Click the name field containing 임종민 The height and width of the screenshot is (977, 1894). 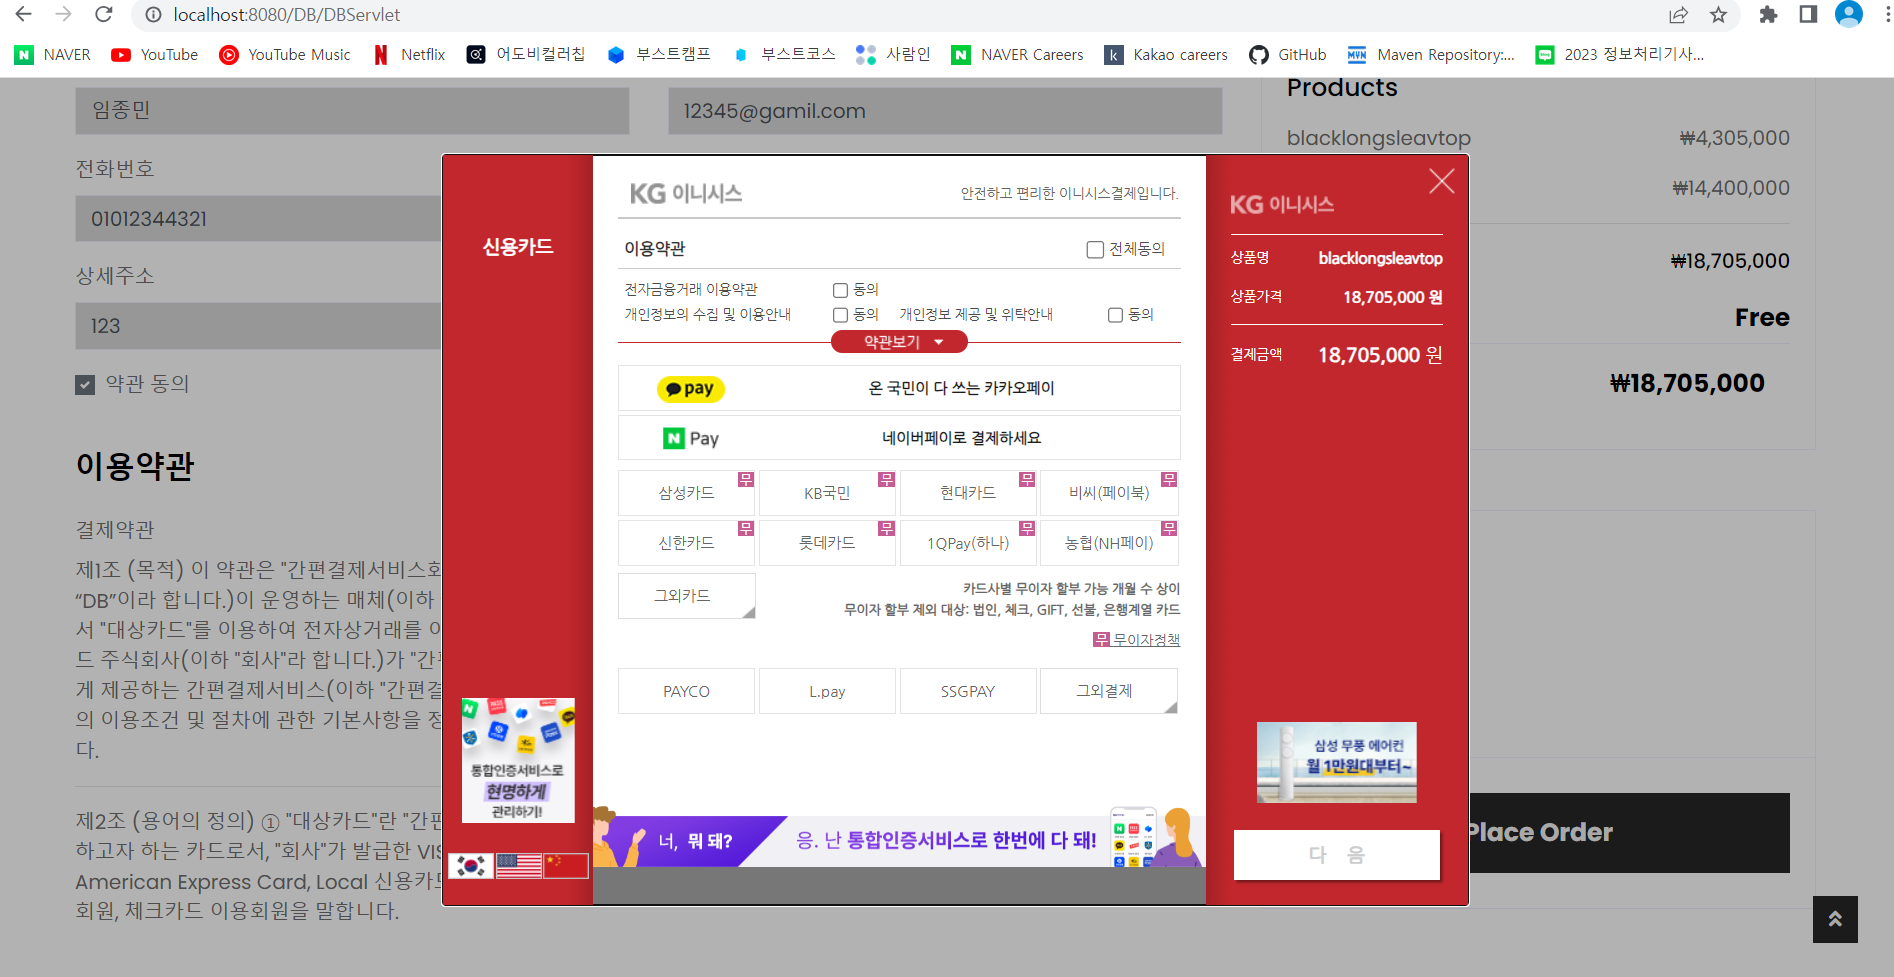[352, 111]
